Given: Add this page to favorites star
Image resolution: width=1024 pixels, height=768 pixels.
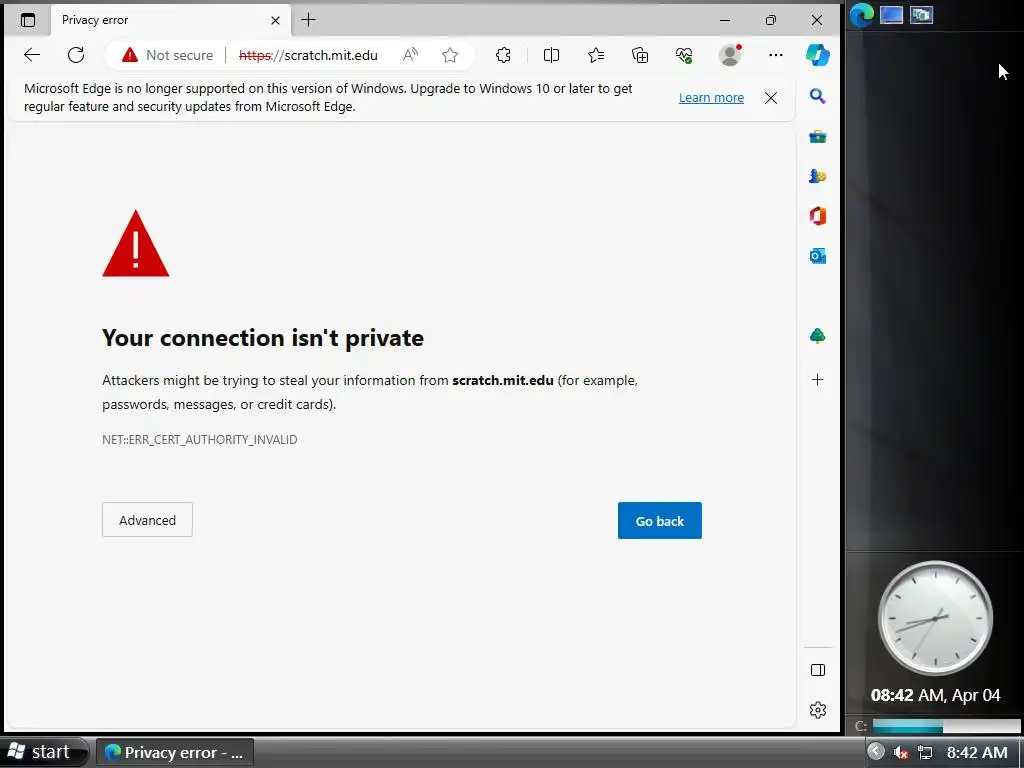Looking at the screenshot, I should (x=449, y=56).
